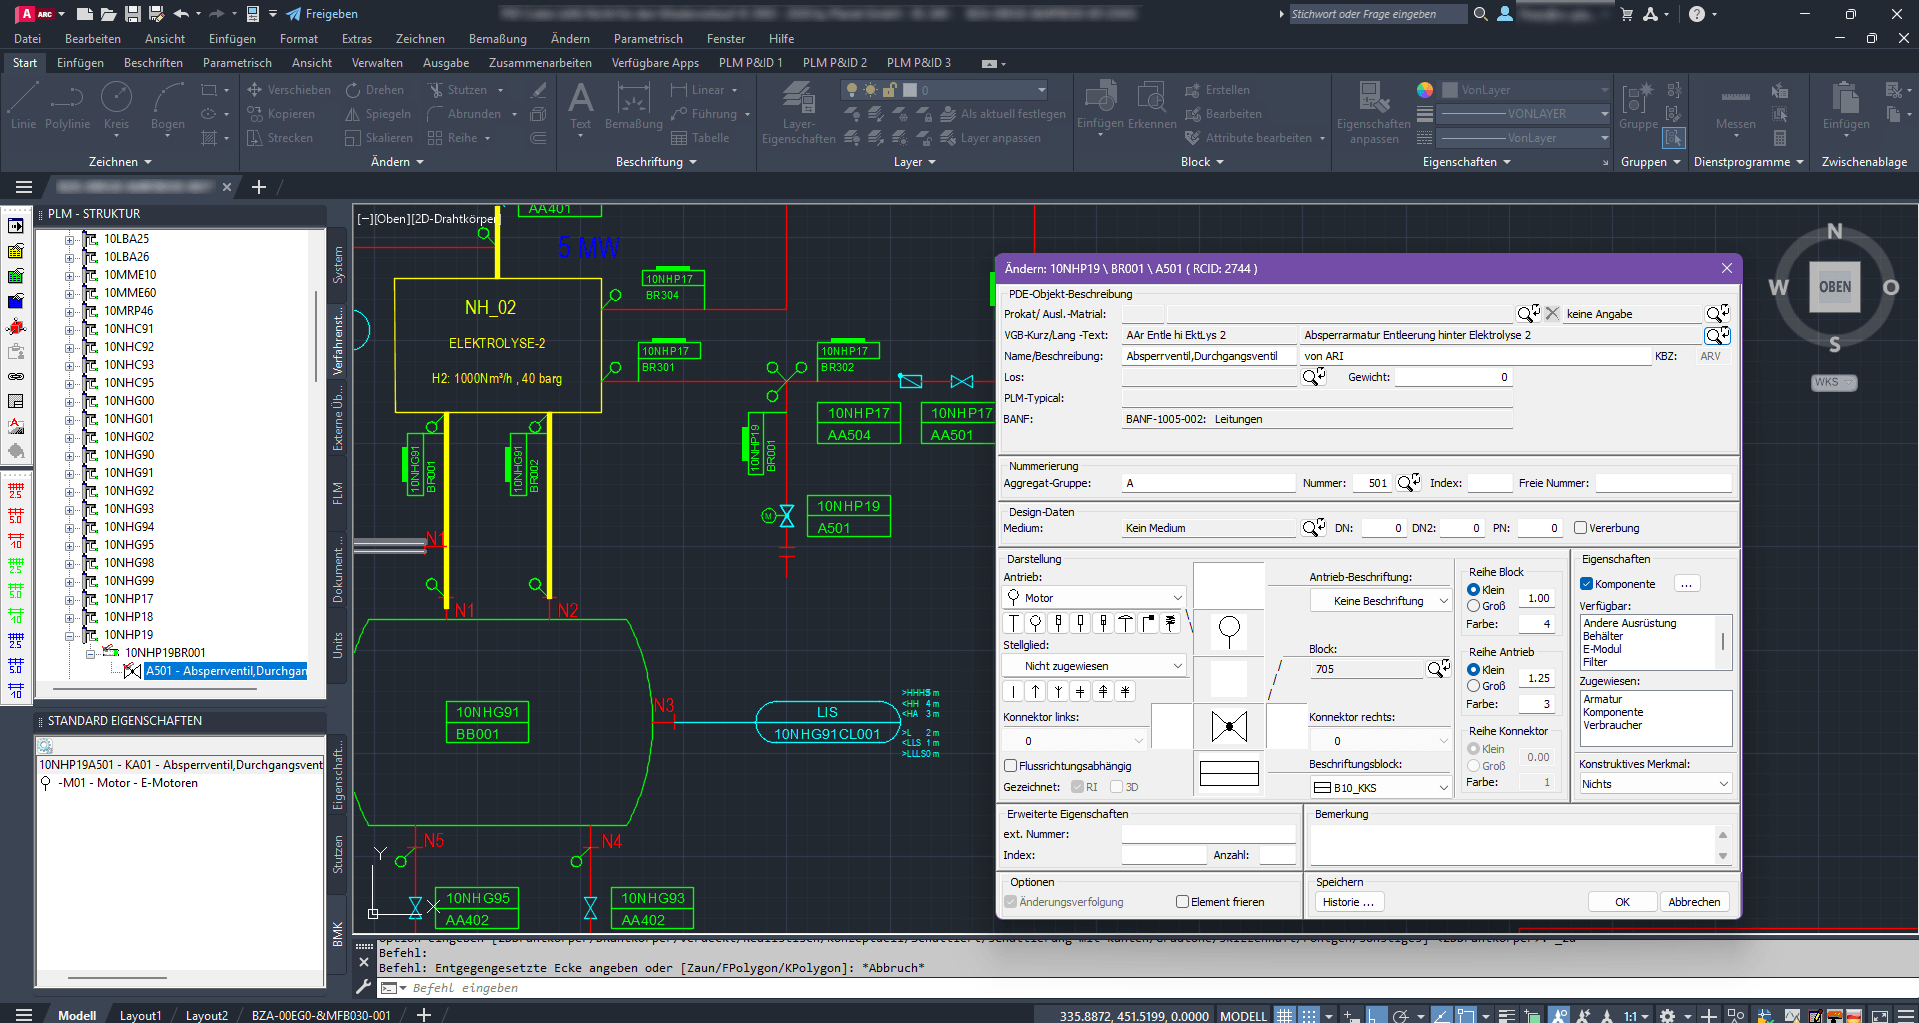Click the Bemaßung dimension tool

click(x=633, y=106)
